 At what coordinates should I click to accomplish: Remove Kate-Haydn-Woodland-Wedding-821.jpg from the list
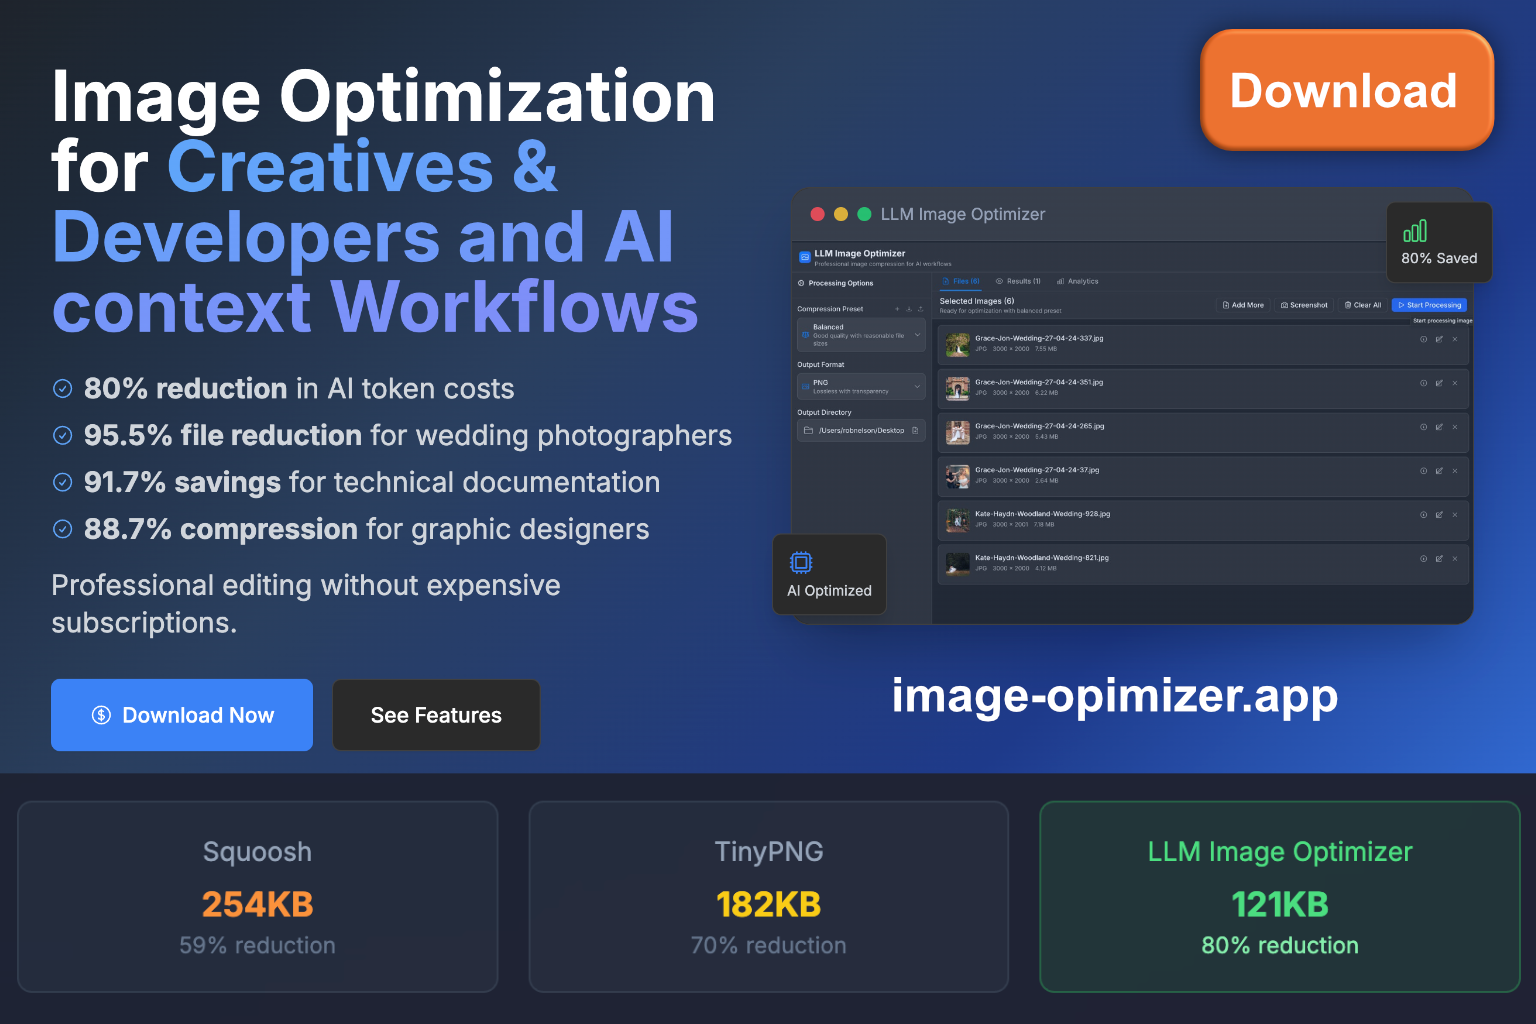coord(1455,559)
